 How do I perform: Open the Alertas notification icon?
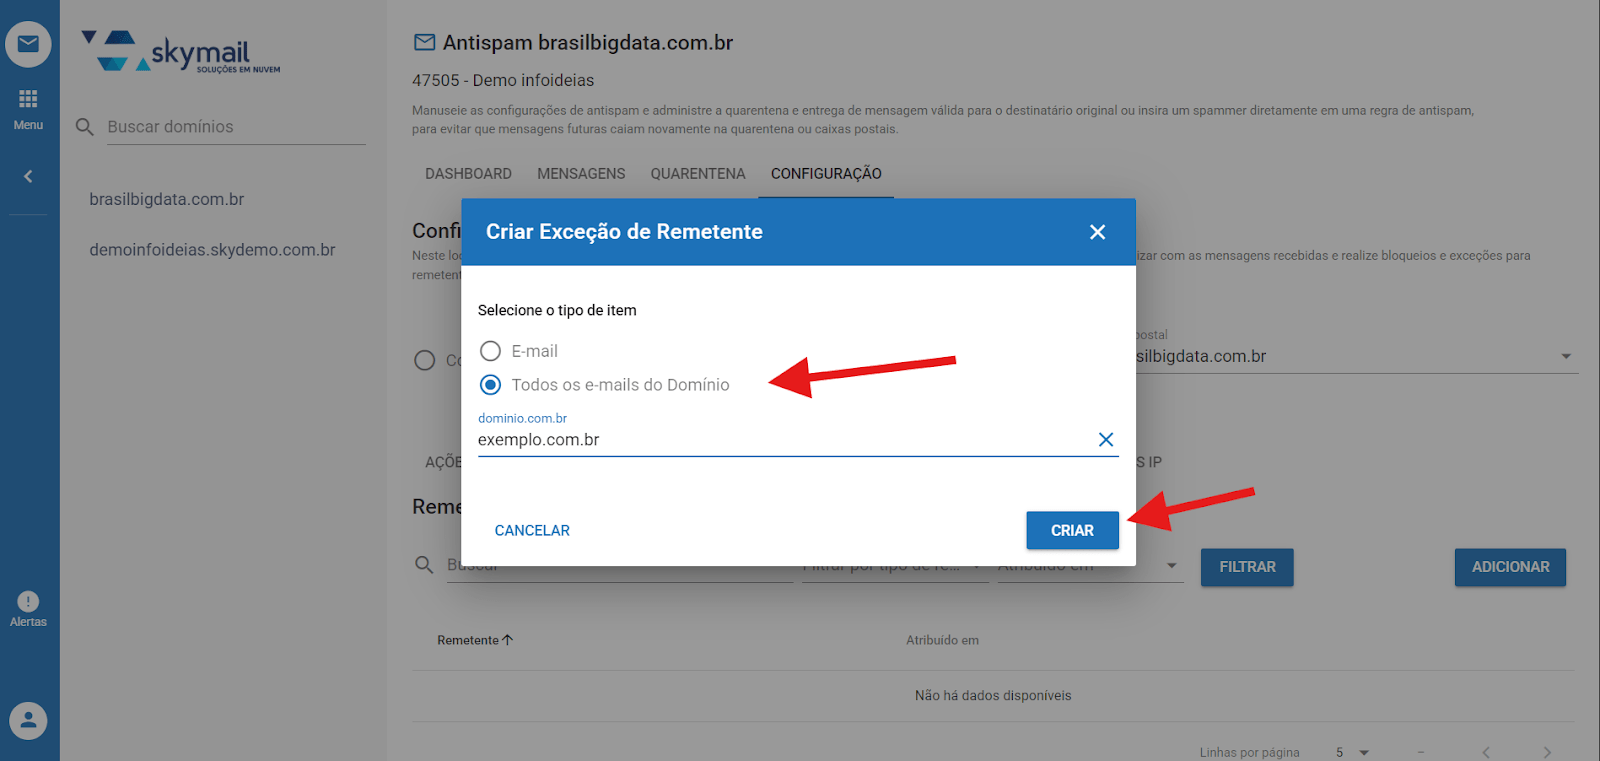[28, 602]
